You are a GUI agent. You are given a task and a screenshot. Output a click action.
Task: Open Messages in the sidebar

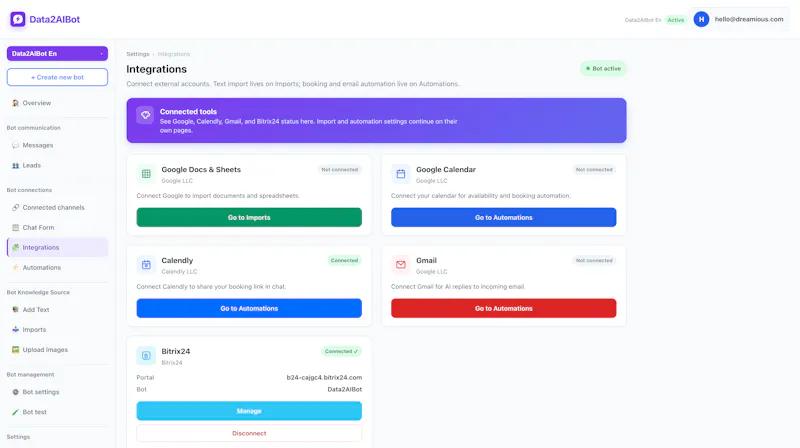(57, 145)
